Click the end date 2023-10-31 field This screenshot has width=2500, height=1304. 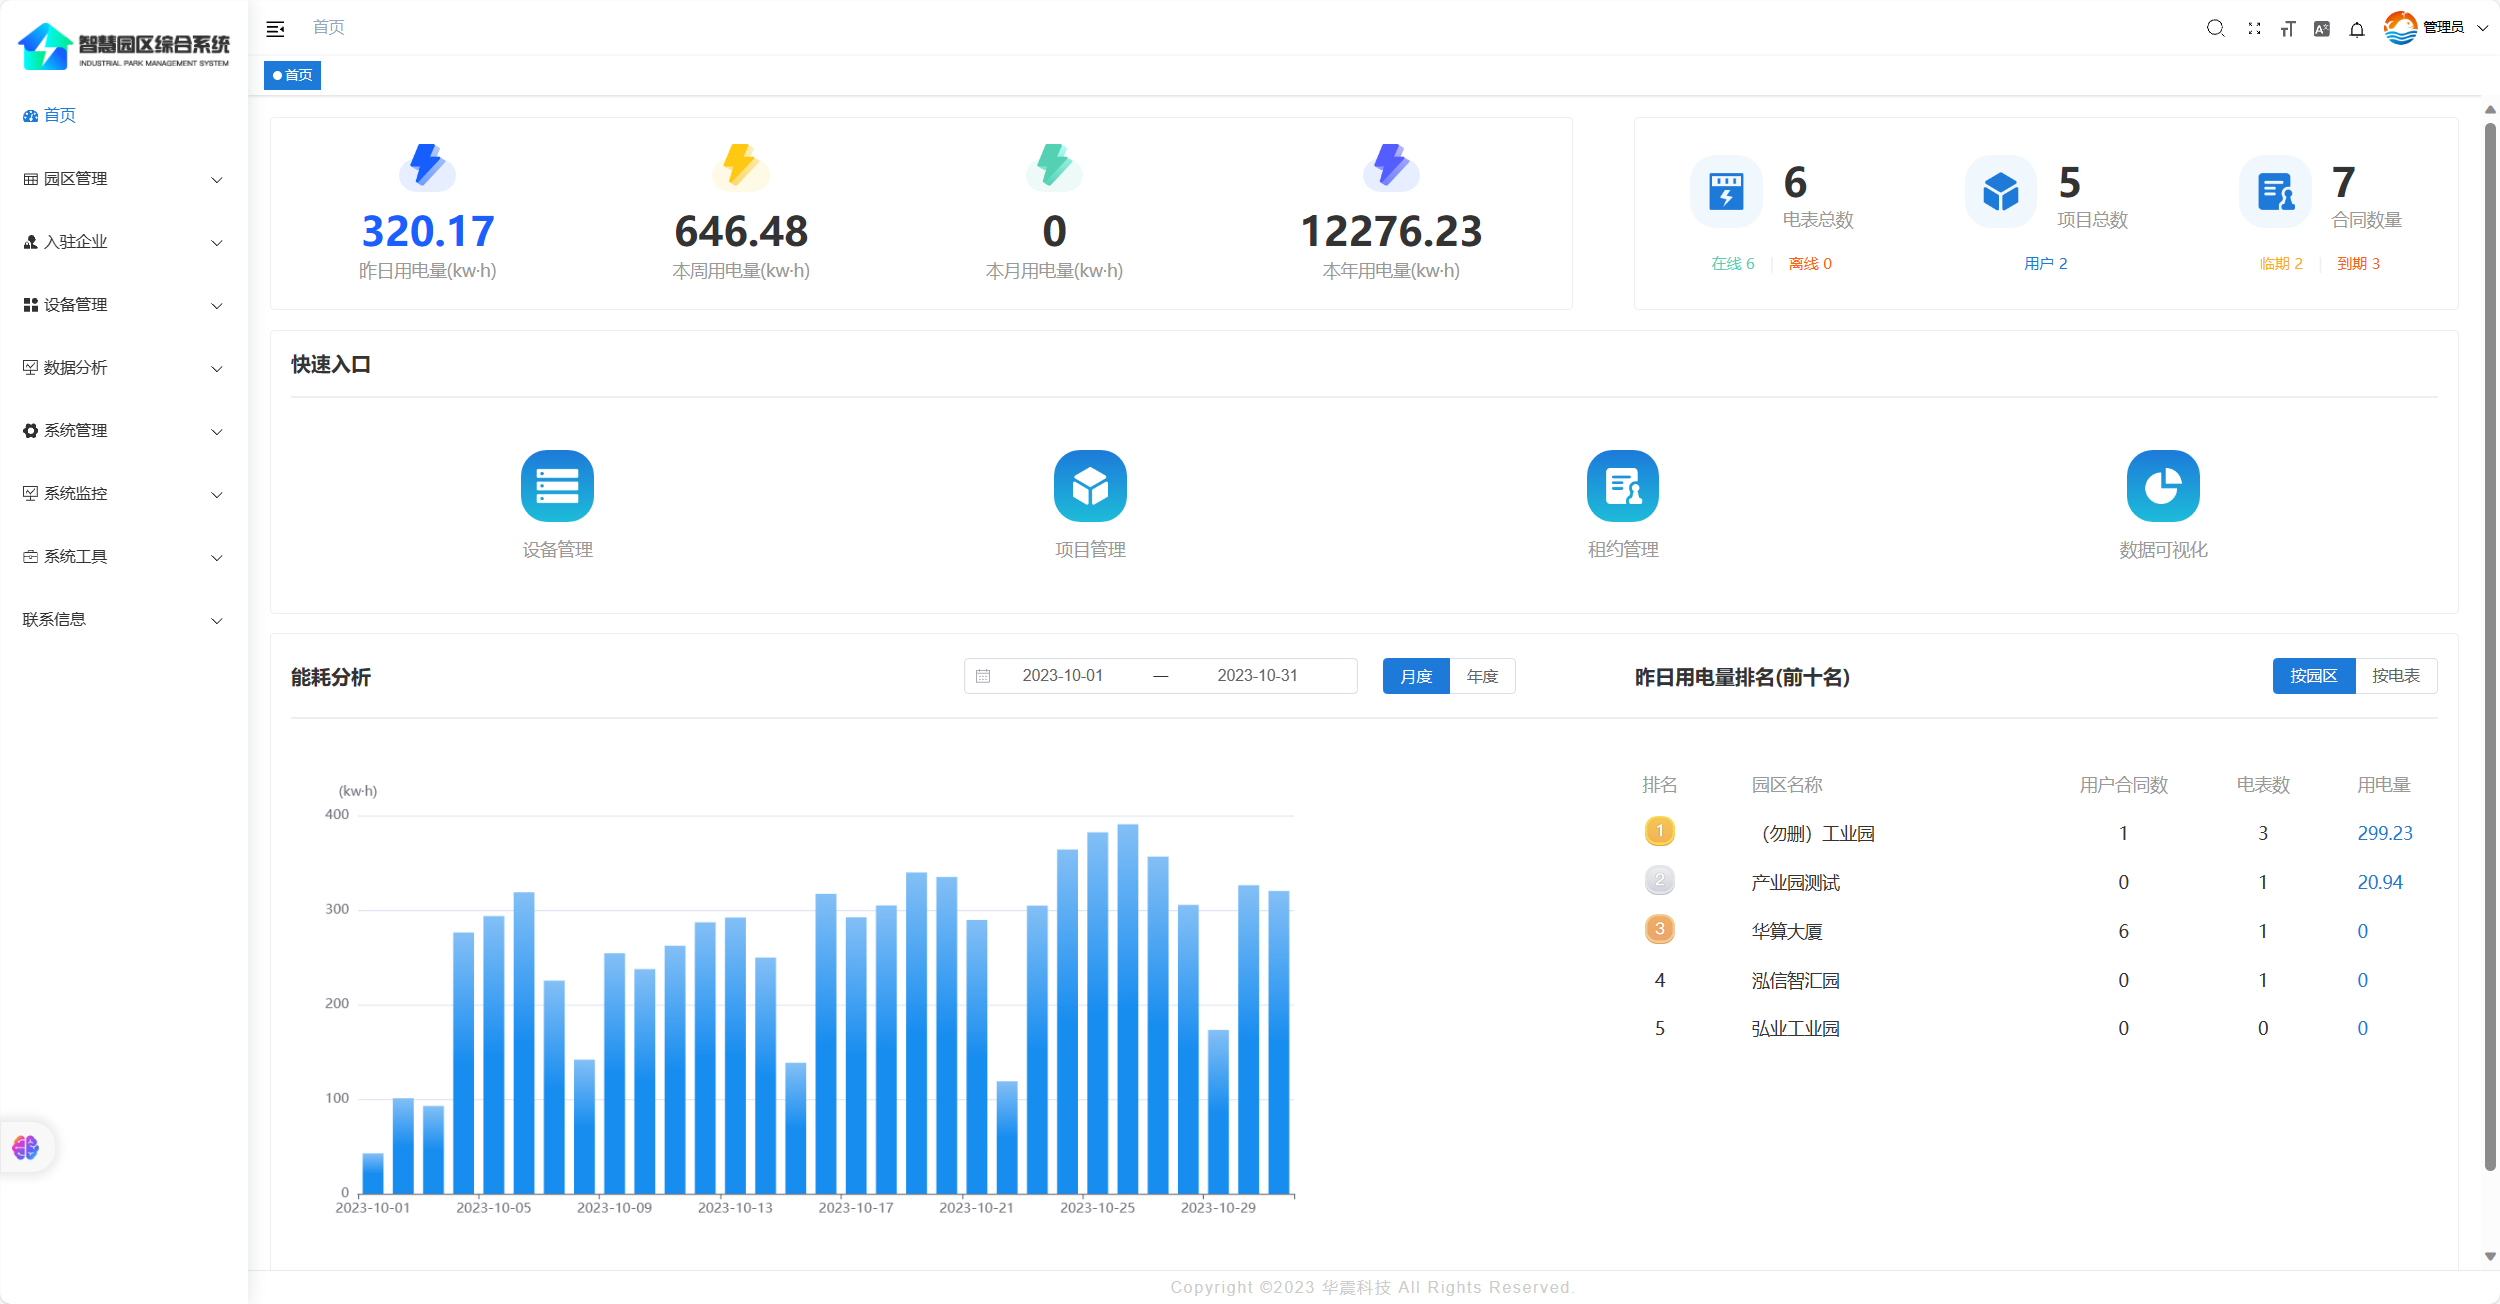click(1257, 676)
